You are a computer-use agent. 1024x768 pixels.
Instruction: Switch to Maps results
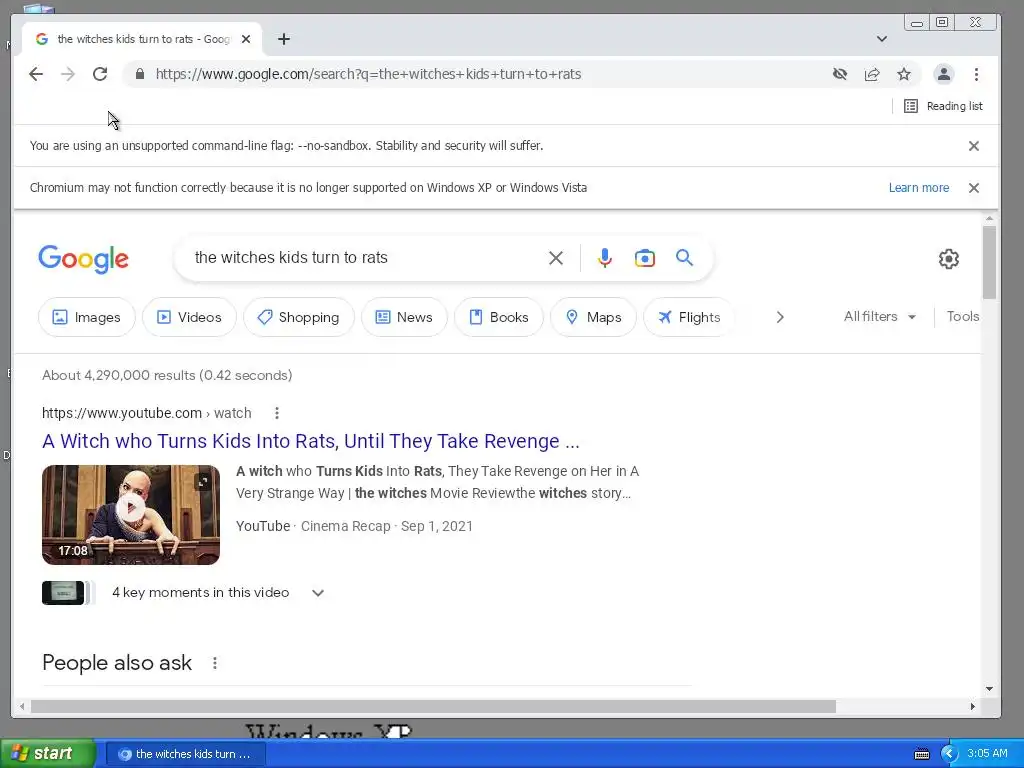(x=594, y=317)
